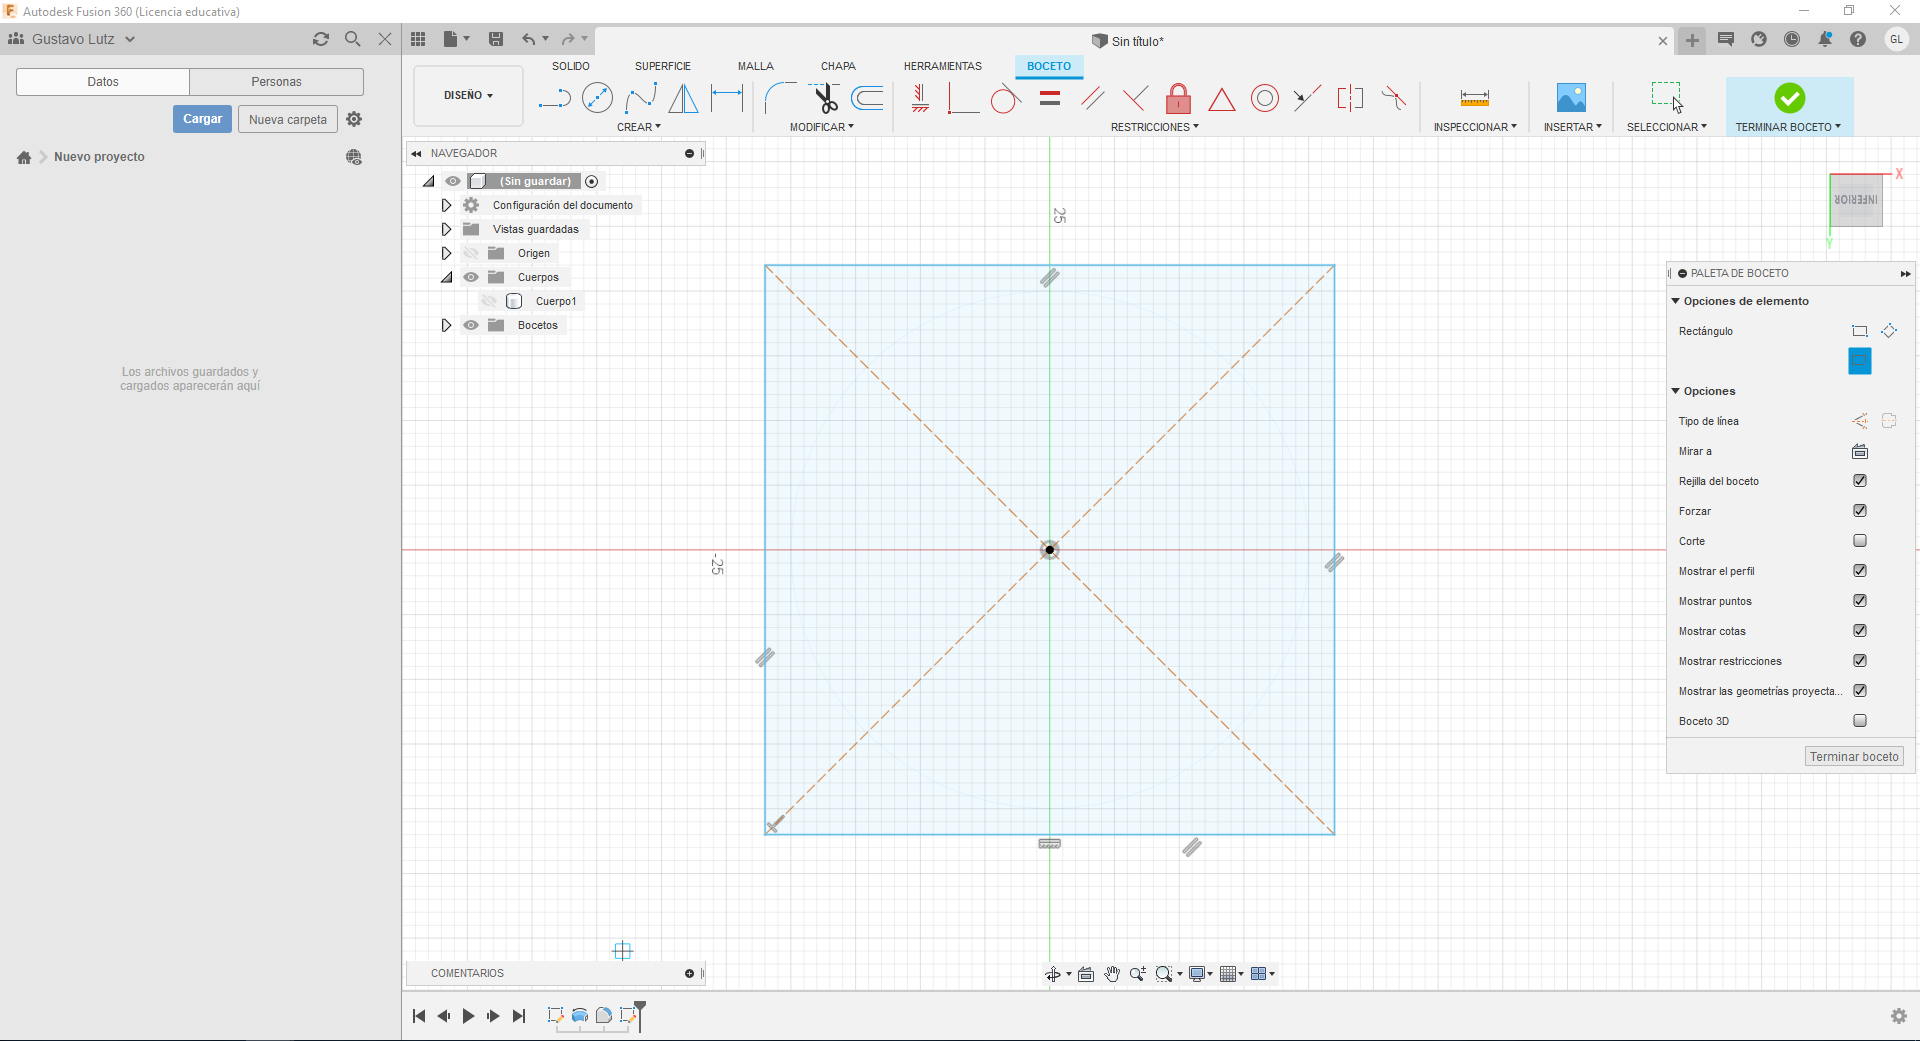This screenshot has height=1041, width=1920.
Task: Open the INSERTAR dropdown menu
Action: [x=1573, y=127]
